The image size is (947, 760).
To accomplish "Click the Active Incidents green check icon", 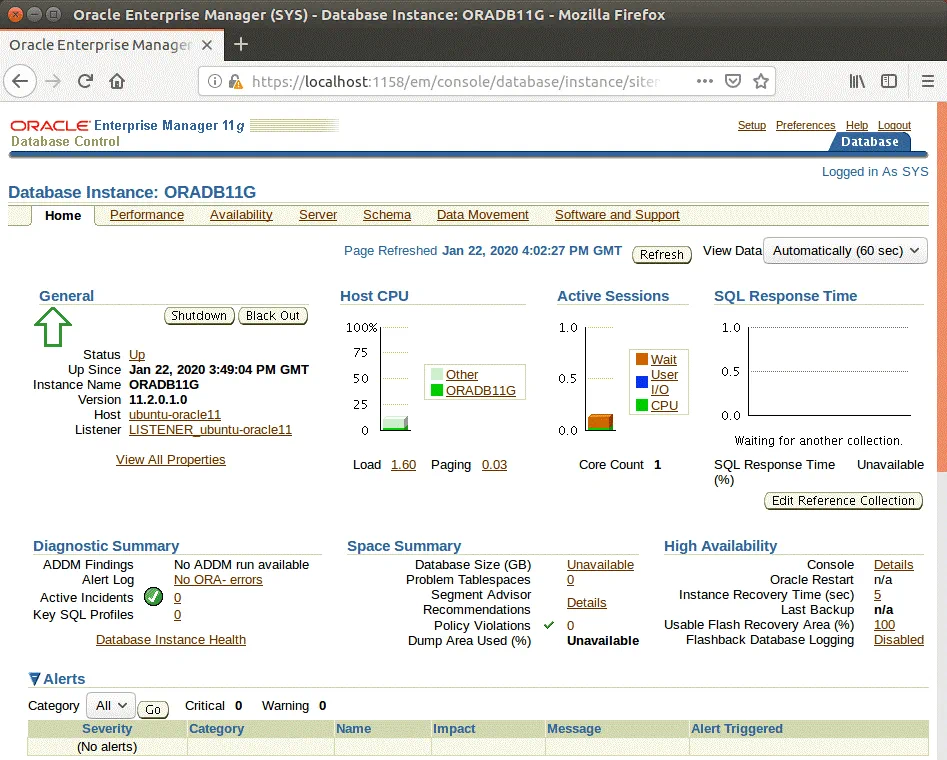I will [153, 597].
